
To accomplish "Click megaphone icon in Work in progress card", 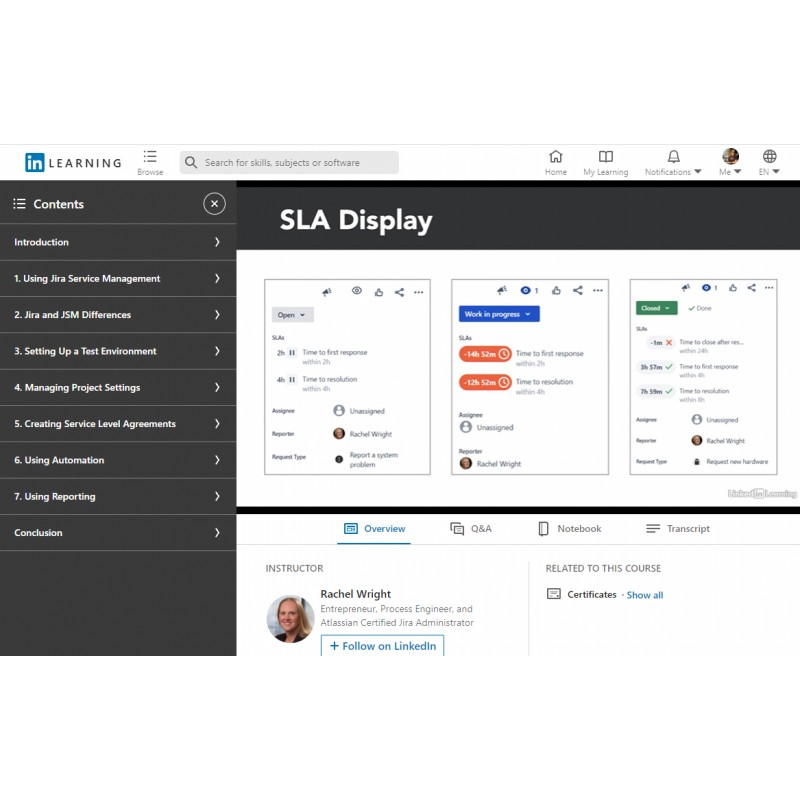I will (502, 290).
